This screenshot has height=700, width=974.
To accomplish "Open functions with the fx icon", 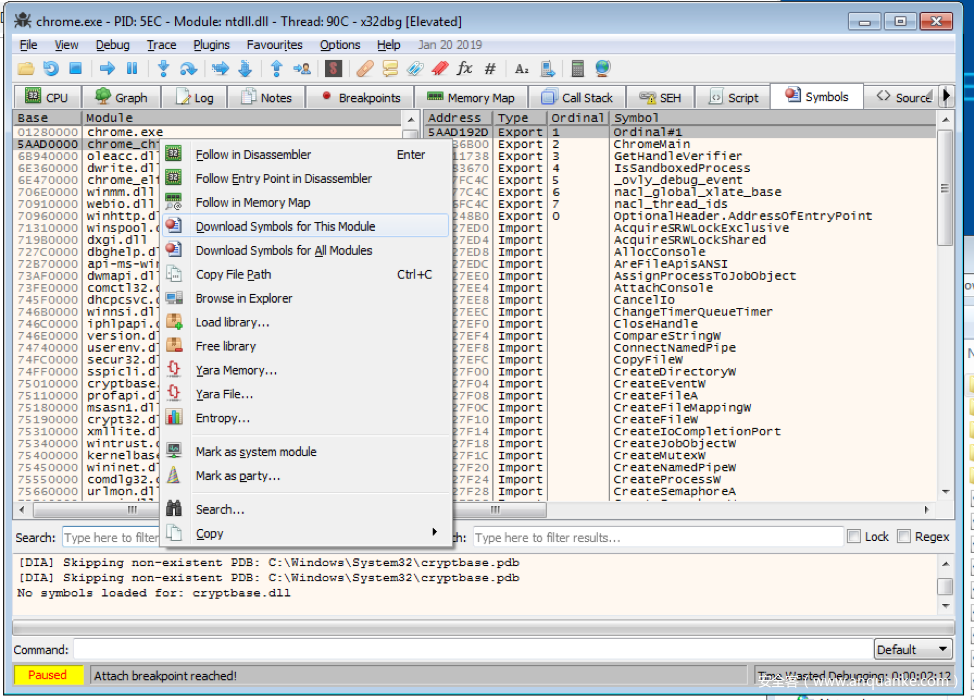I will [465, 68].
